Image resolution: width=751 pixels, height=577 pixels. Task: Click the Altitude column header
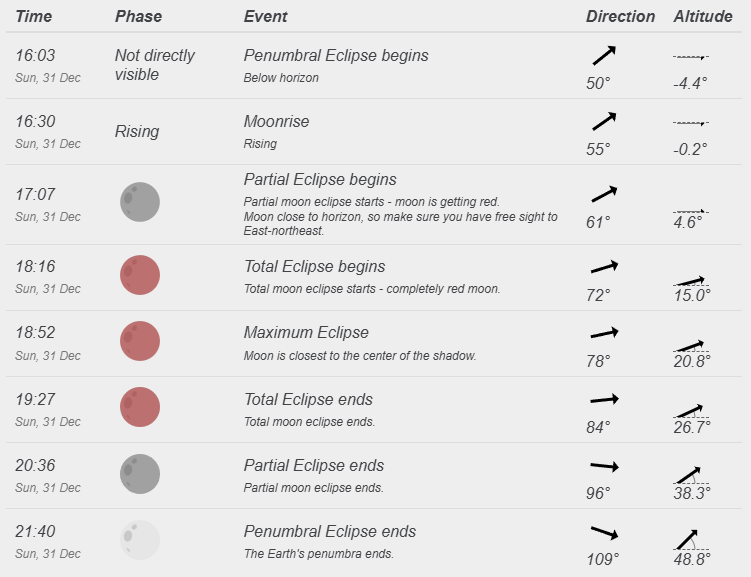click(x=703, y=16)
